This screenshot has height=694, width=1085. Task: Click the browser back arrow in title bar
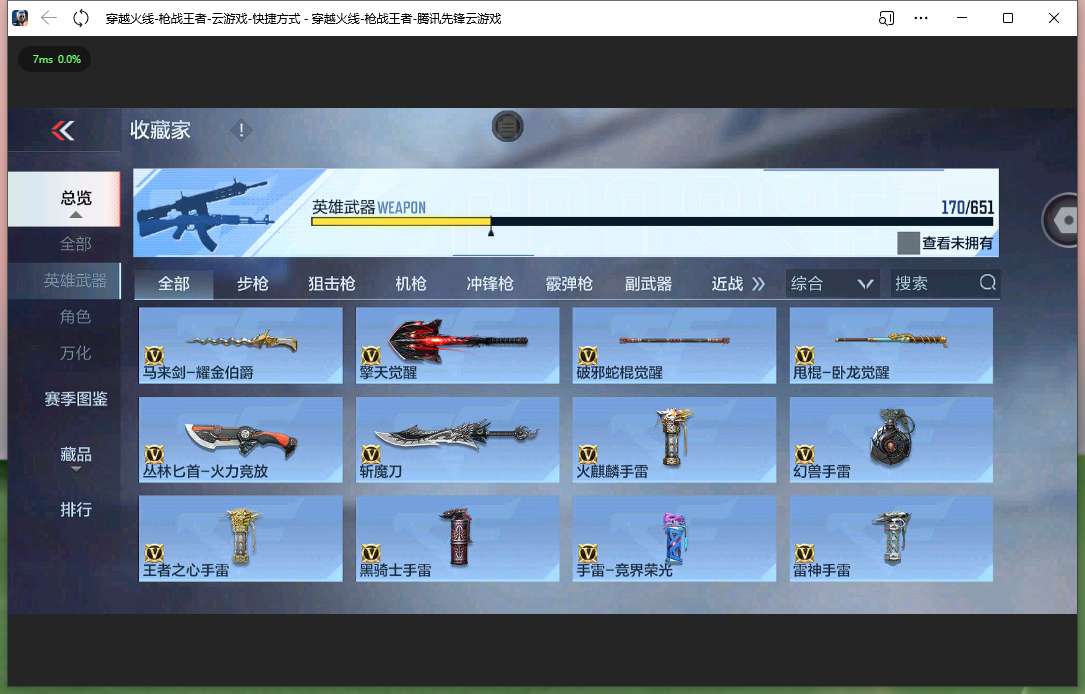pyautogui.click(x=48, y=18)
